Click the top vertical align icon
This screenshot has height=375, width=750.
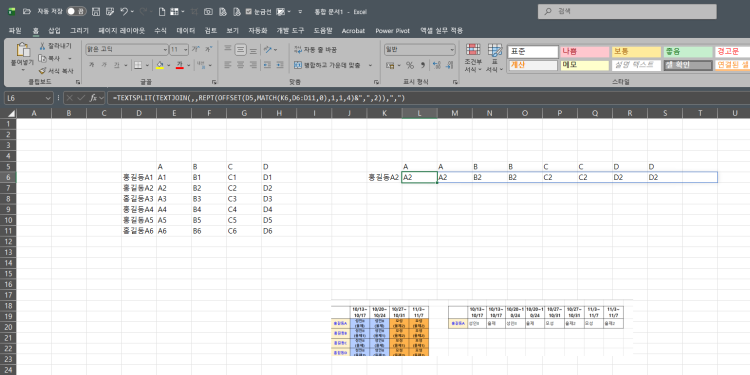coord(228,49)
